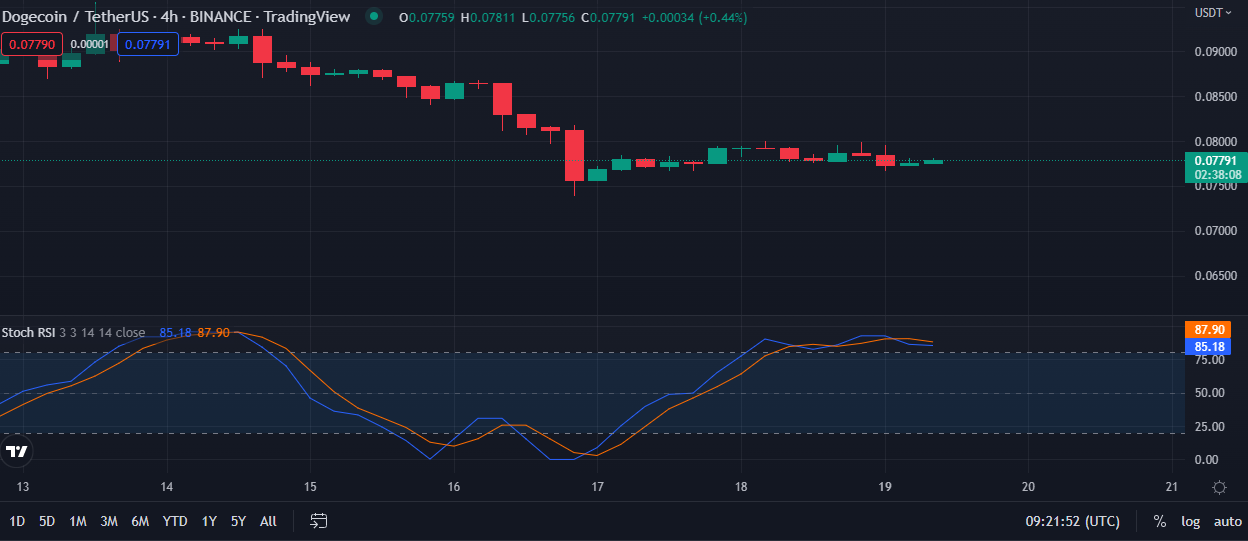
Task: Click date 17 on the time axis
Action: 597,487
